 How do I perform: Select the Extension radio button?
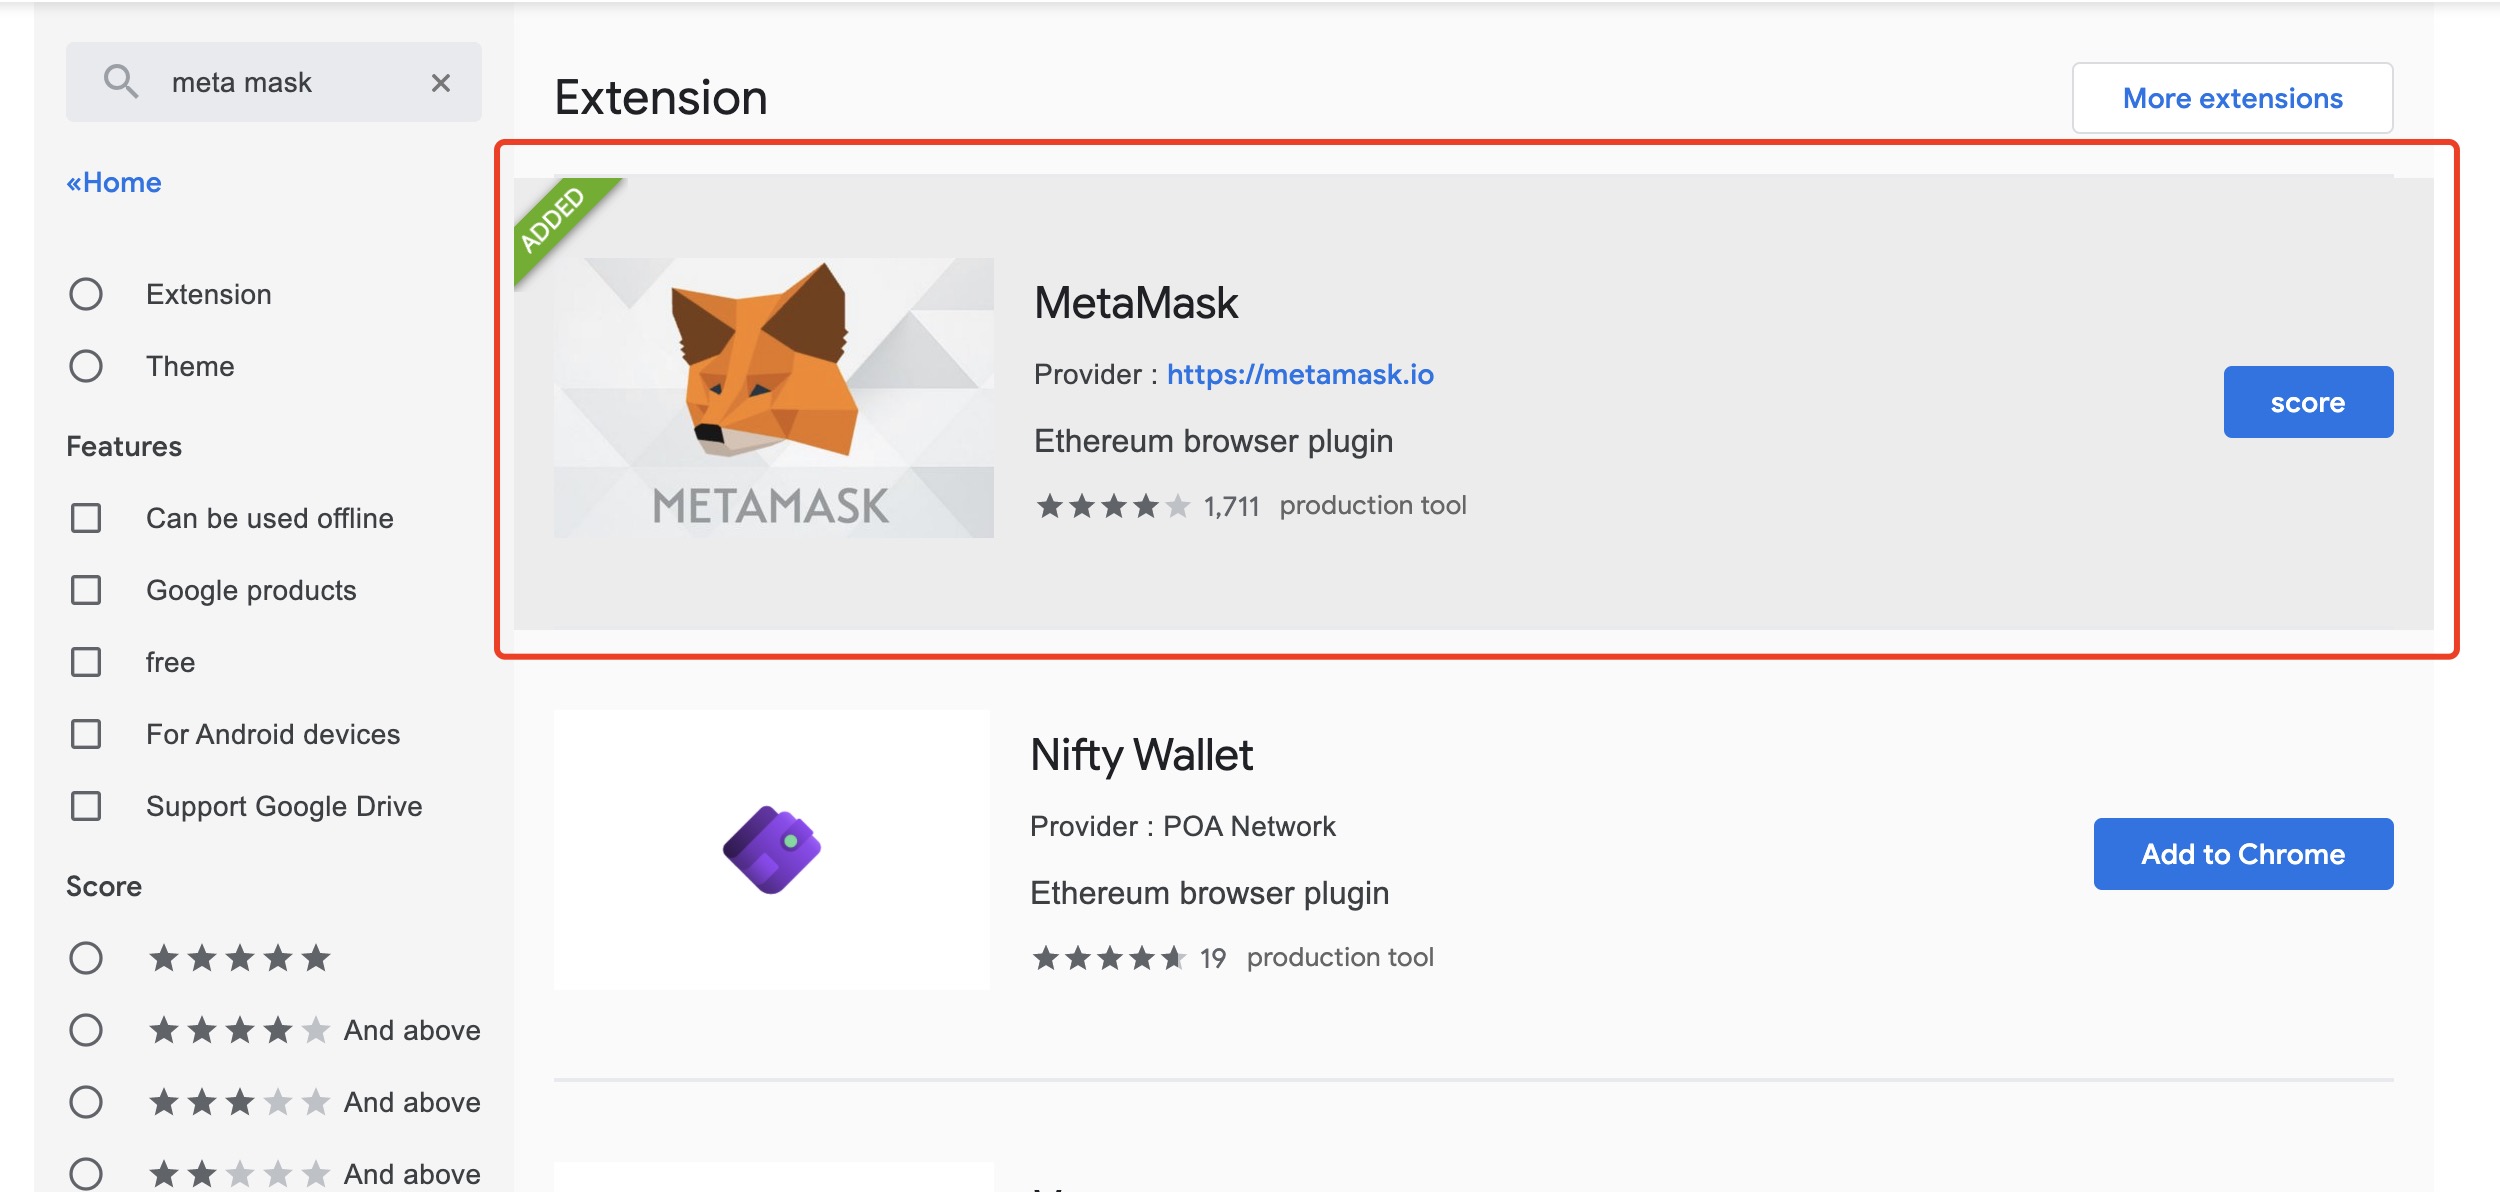tap(86, 294)
